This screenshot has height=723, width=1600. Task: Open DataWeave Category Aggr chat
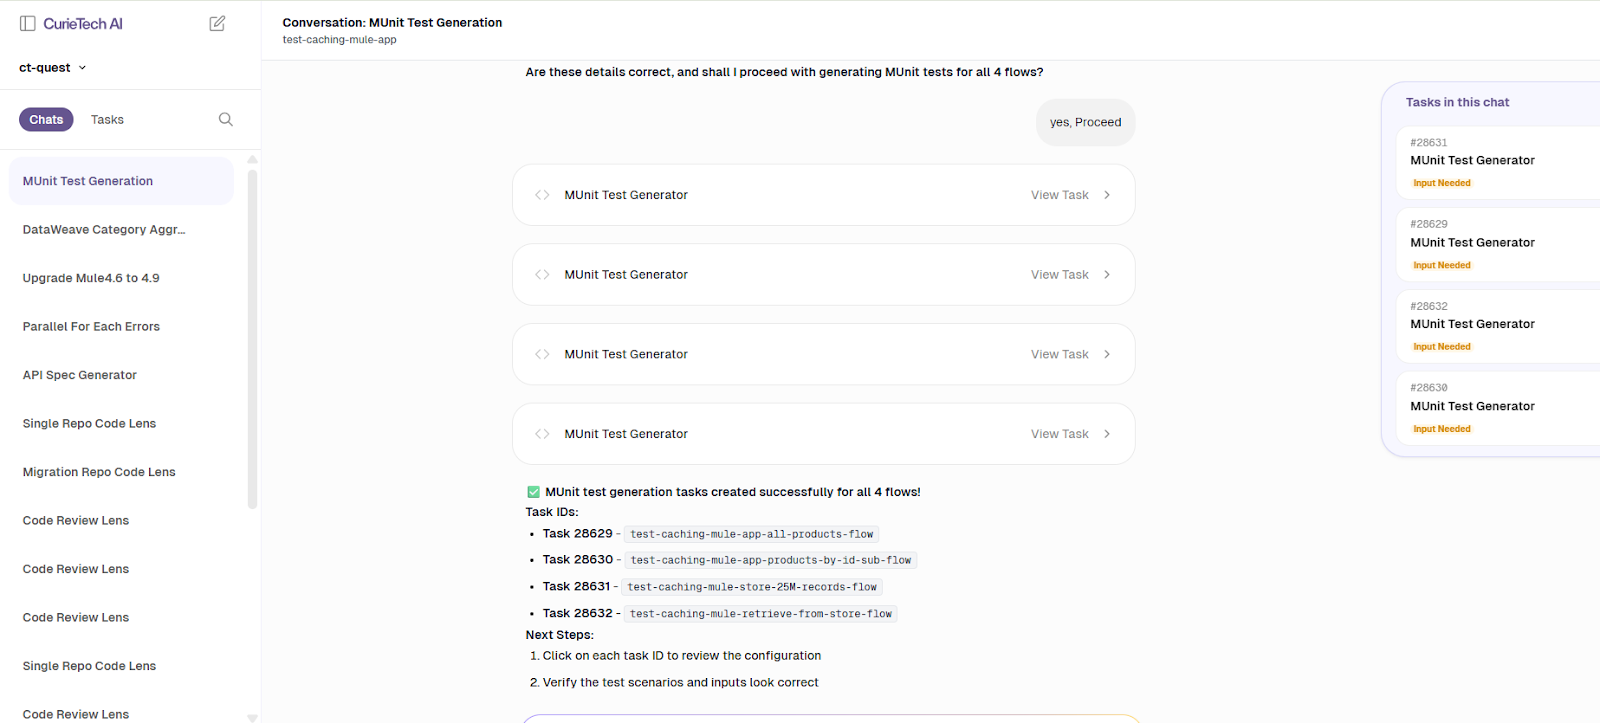click(121, 230)
